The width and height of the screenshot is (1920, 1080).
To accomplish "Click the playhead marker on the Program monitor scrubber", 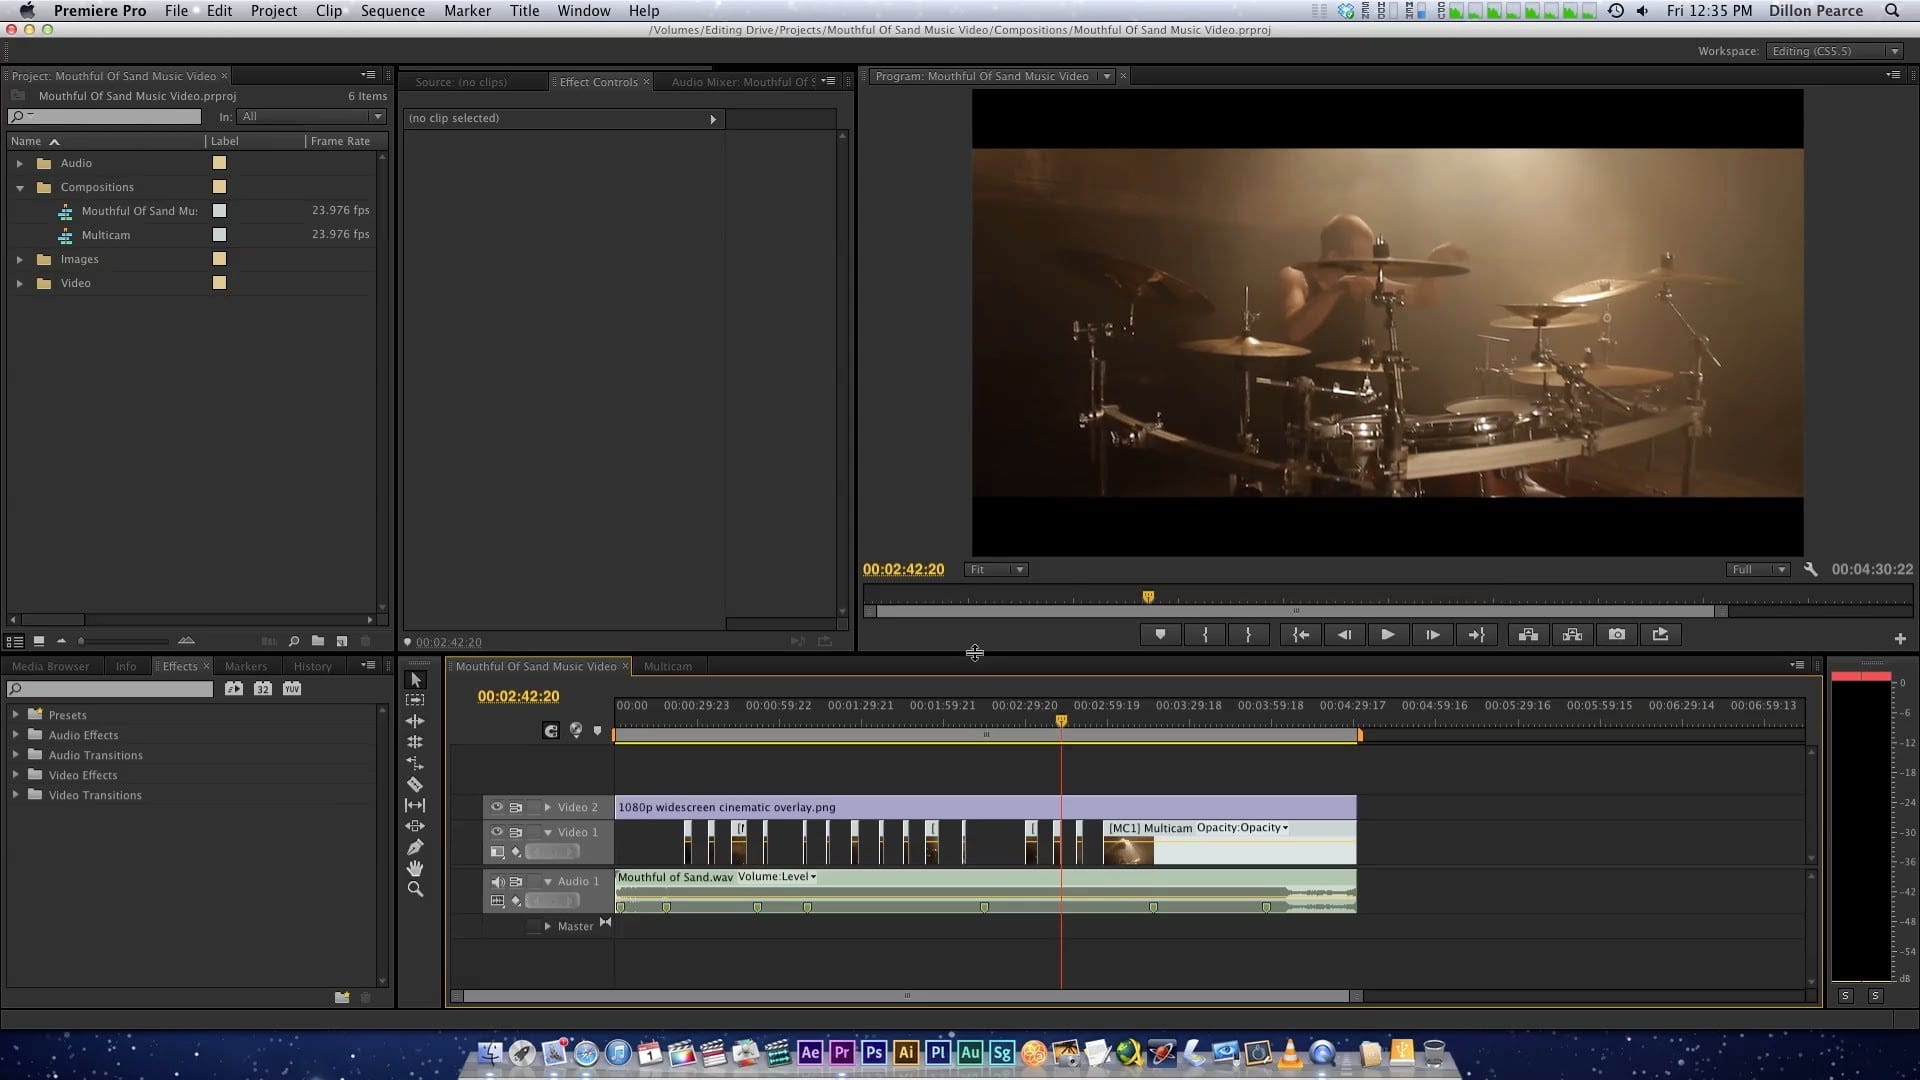I will pyautogui.click(x=1148, y=597).
